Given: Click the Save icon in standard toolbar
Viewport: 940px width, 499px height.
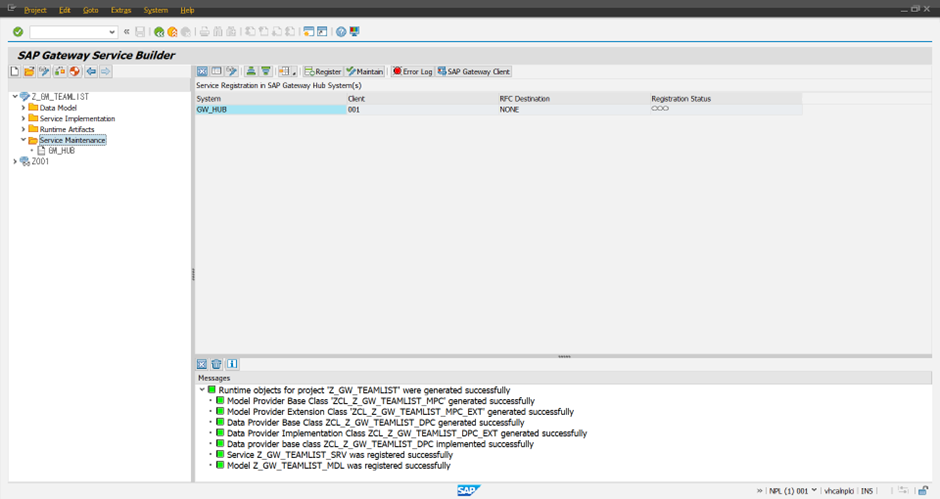Looking at the screenshot, I should pyautogui.click(x=140, y=32).
